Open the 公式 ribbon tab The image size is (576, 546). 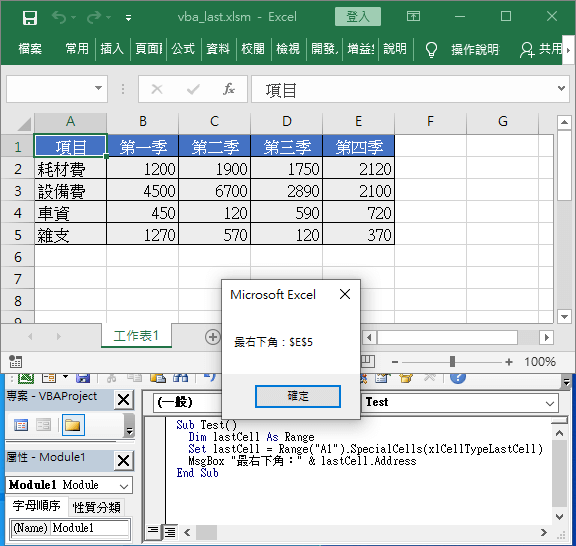tap(183, 49)
